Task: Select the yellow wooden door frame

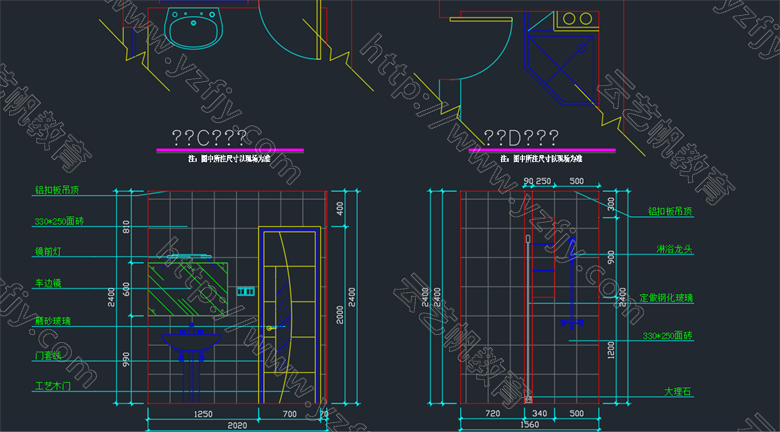Action: pos(289,315)
